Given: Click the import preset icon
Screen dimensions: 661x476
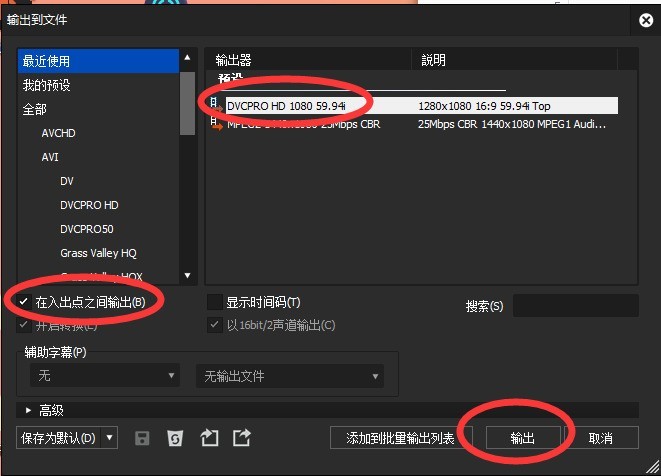Looking at the screenshot, I should coord(208,438).
